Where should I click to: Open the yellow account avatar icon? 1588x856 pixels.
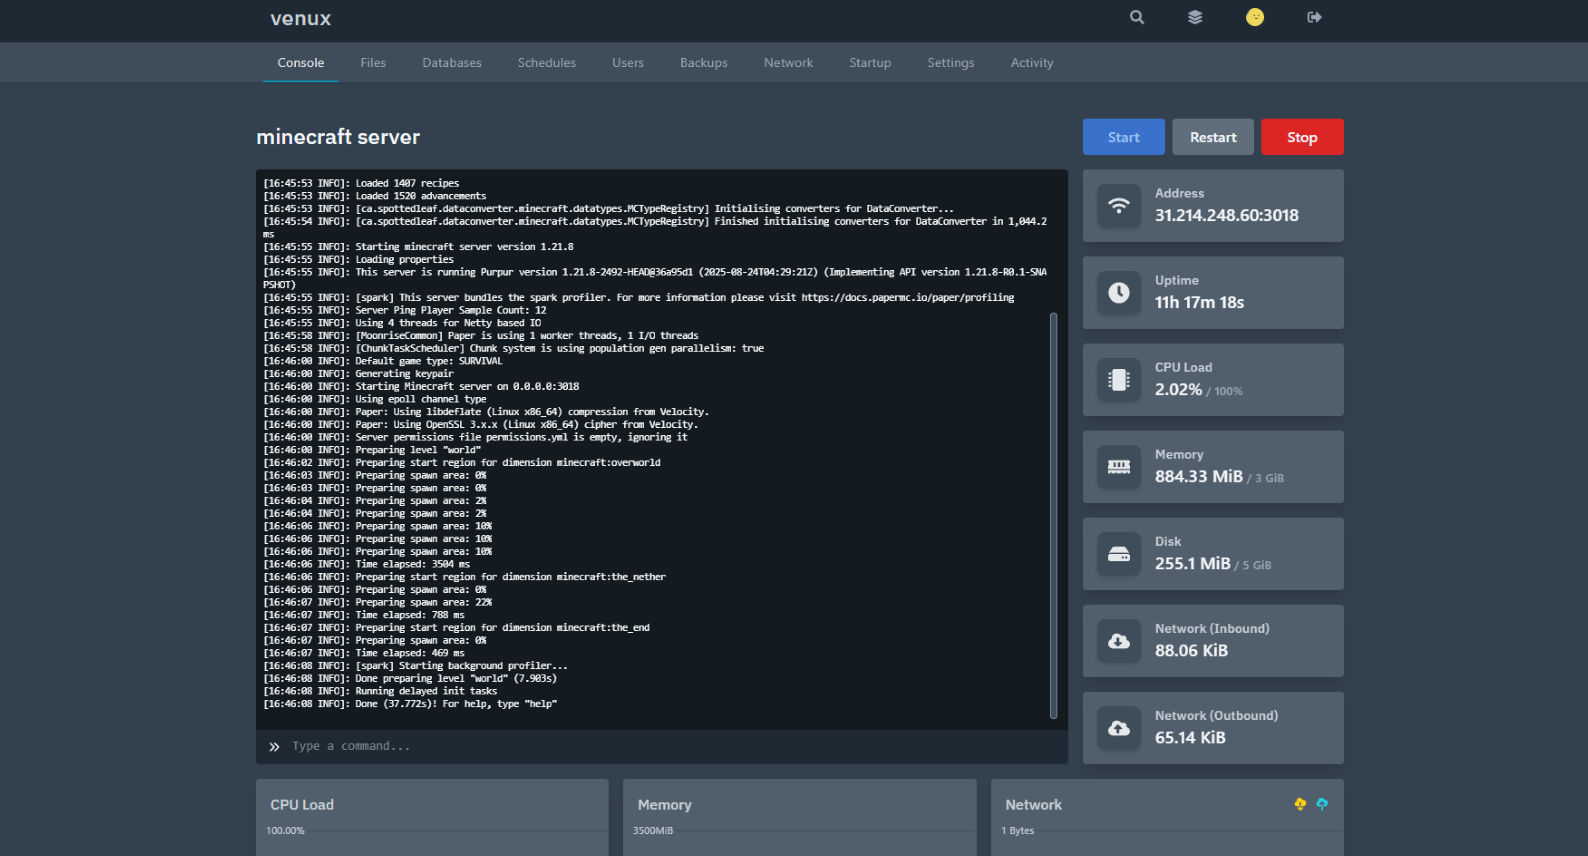pos(1255,17)
